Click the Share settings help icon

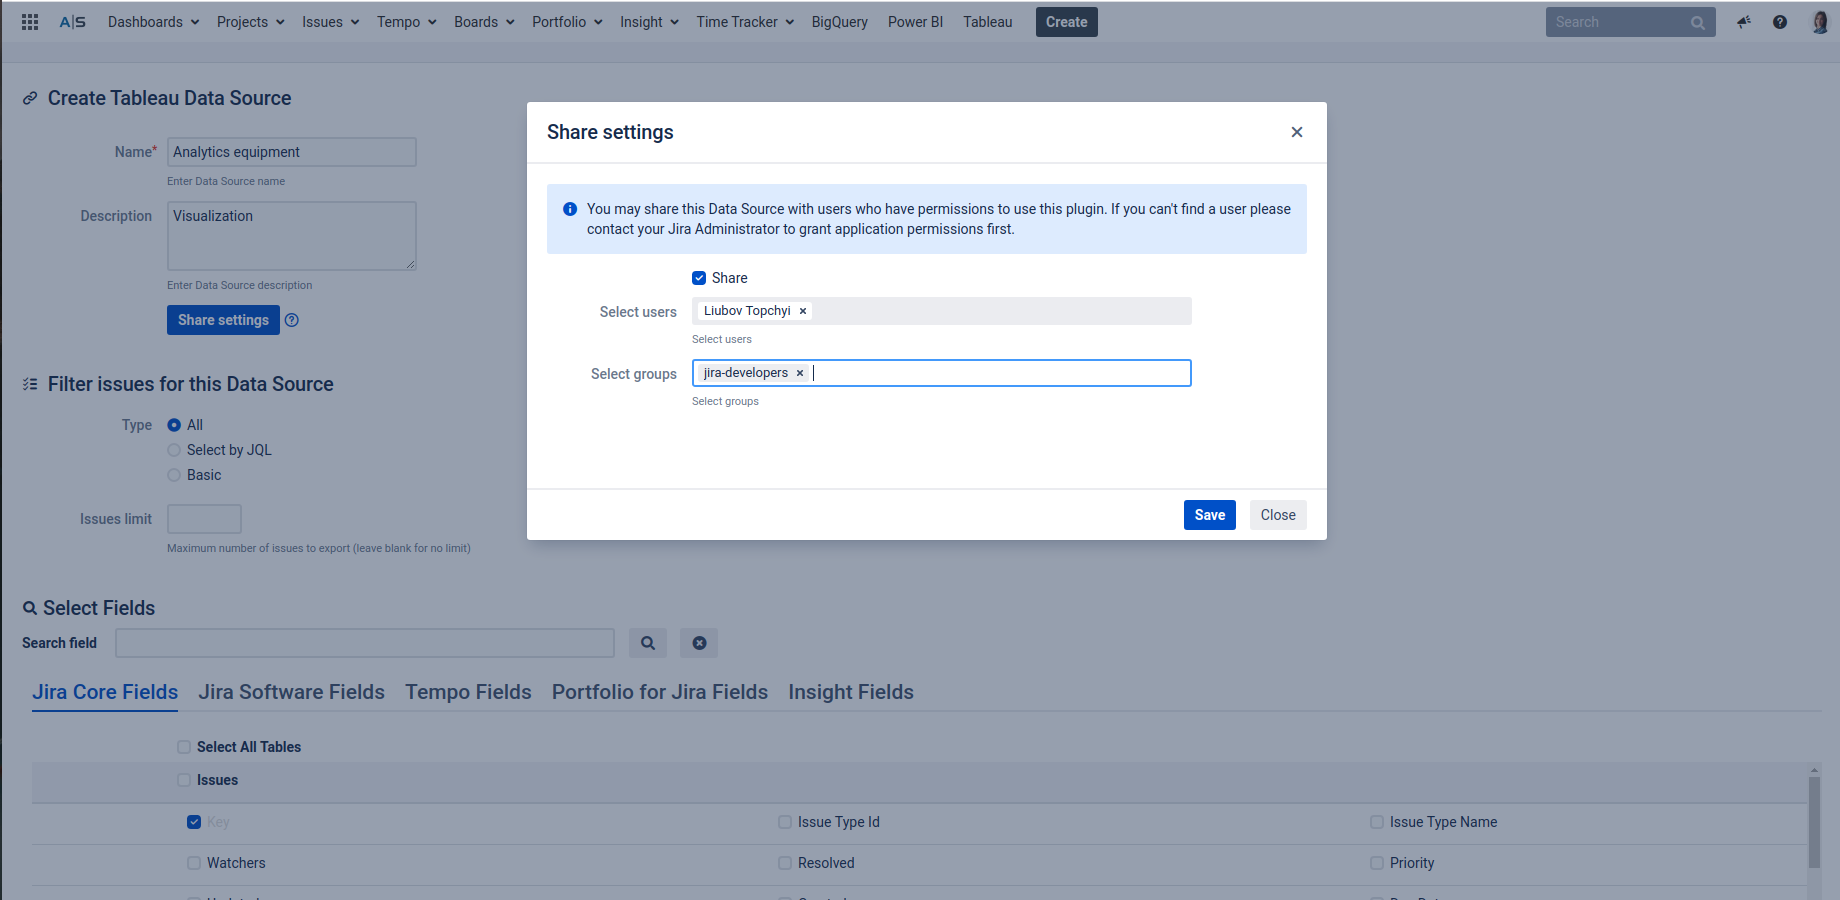pos(292,320)
